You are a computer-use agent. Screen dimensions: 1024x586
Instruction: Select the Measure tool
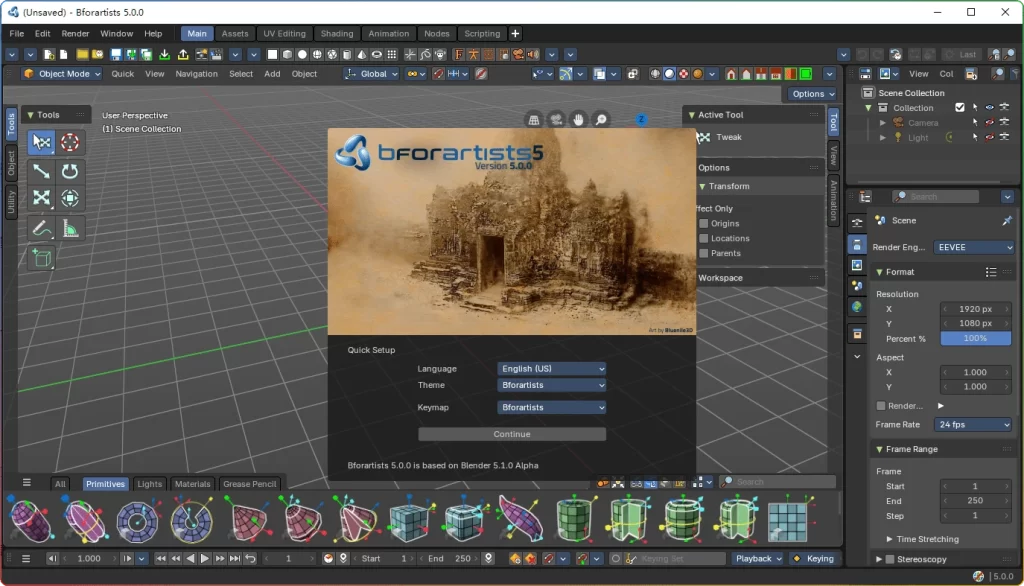69,228
